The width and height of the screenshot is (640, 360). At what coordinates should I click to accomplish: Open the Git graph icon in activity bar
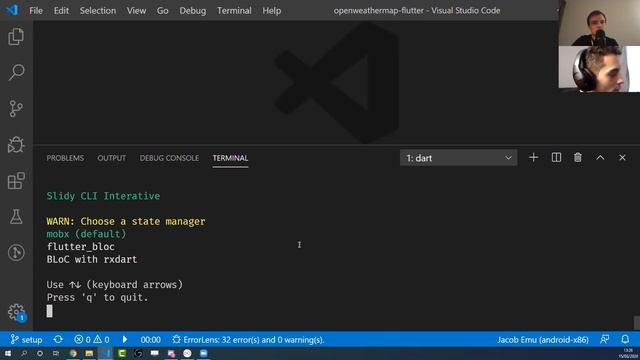click(16, 253)
